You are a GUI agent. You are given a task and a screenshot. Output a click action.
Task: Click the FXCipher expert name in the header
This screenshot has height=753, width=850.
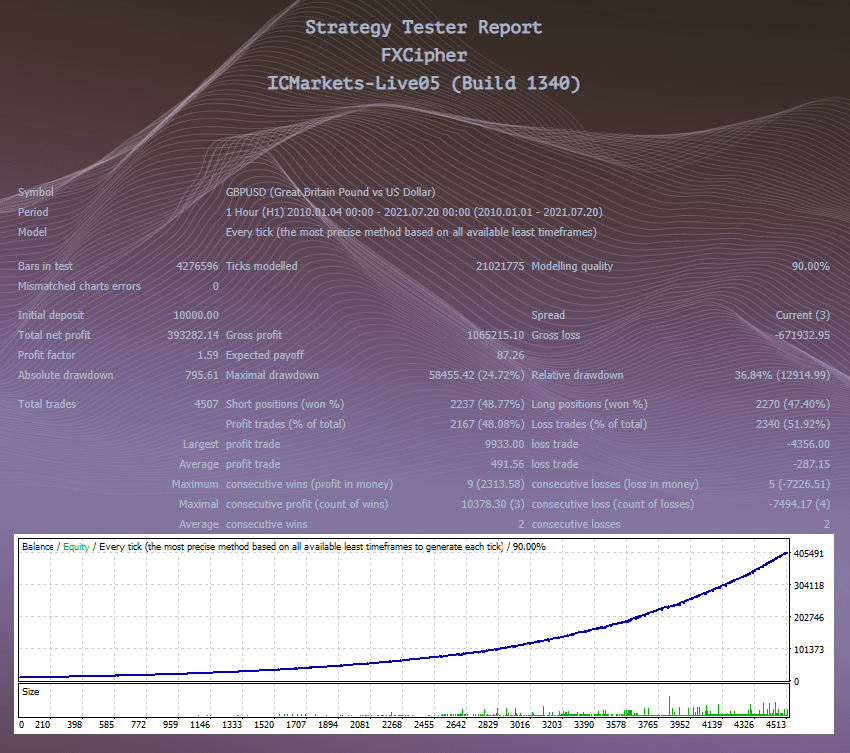point(424,56)
